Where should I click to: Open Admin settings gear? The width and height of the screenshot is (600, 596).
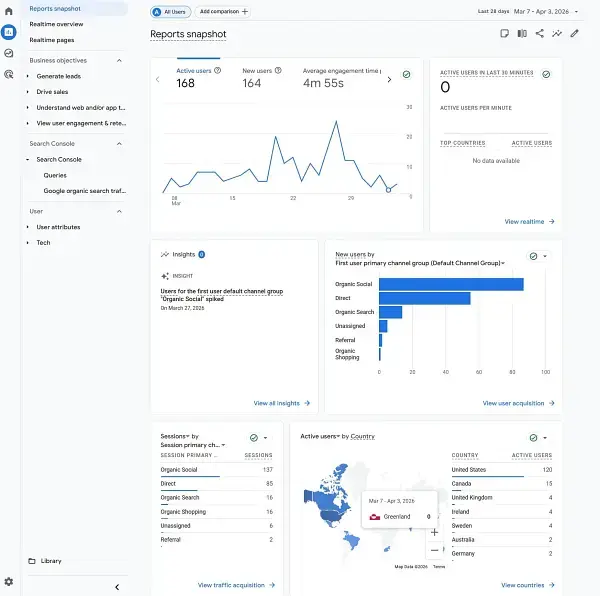pos(9,581)
